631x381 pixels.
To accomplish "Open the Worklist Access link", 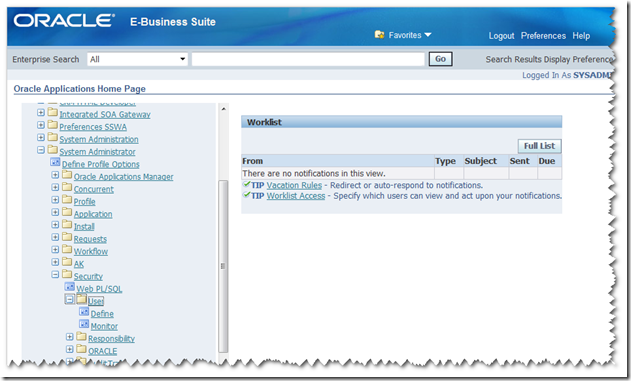I will [x=296, y=196].
